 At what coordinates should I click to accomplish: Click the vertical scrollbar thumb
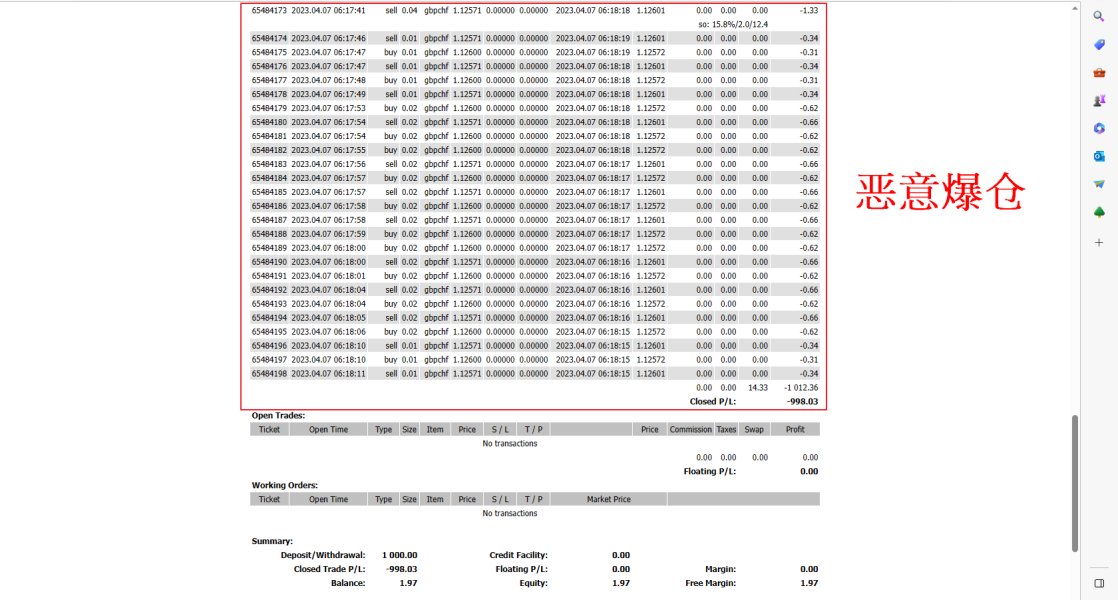point(1075,483)
